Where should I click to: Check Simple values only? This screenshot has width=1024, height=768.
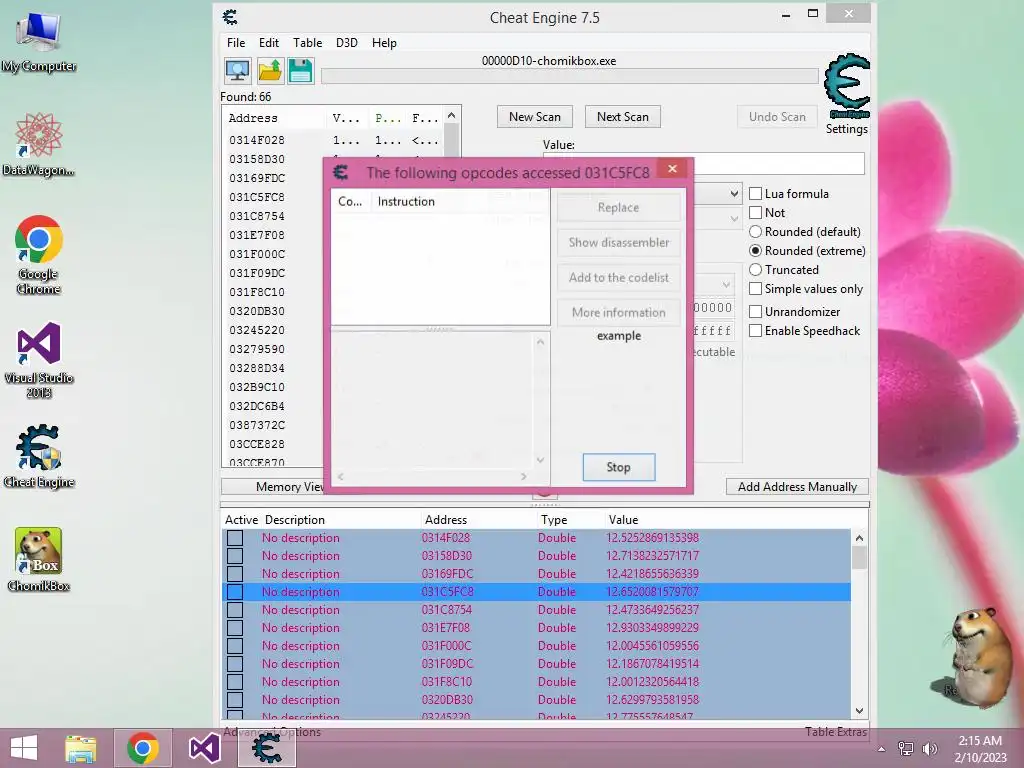[756, 288]
